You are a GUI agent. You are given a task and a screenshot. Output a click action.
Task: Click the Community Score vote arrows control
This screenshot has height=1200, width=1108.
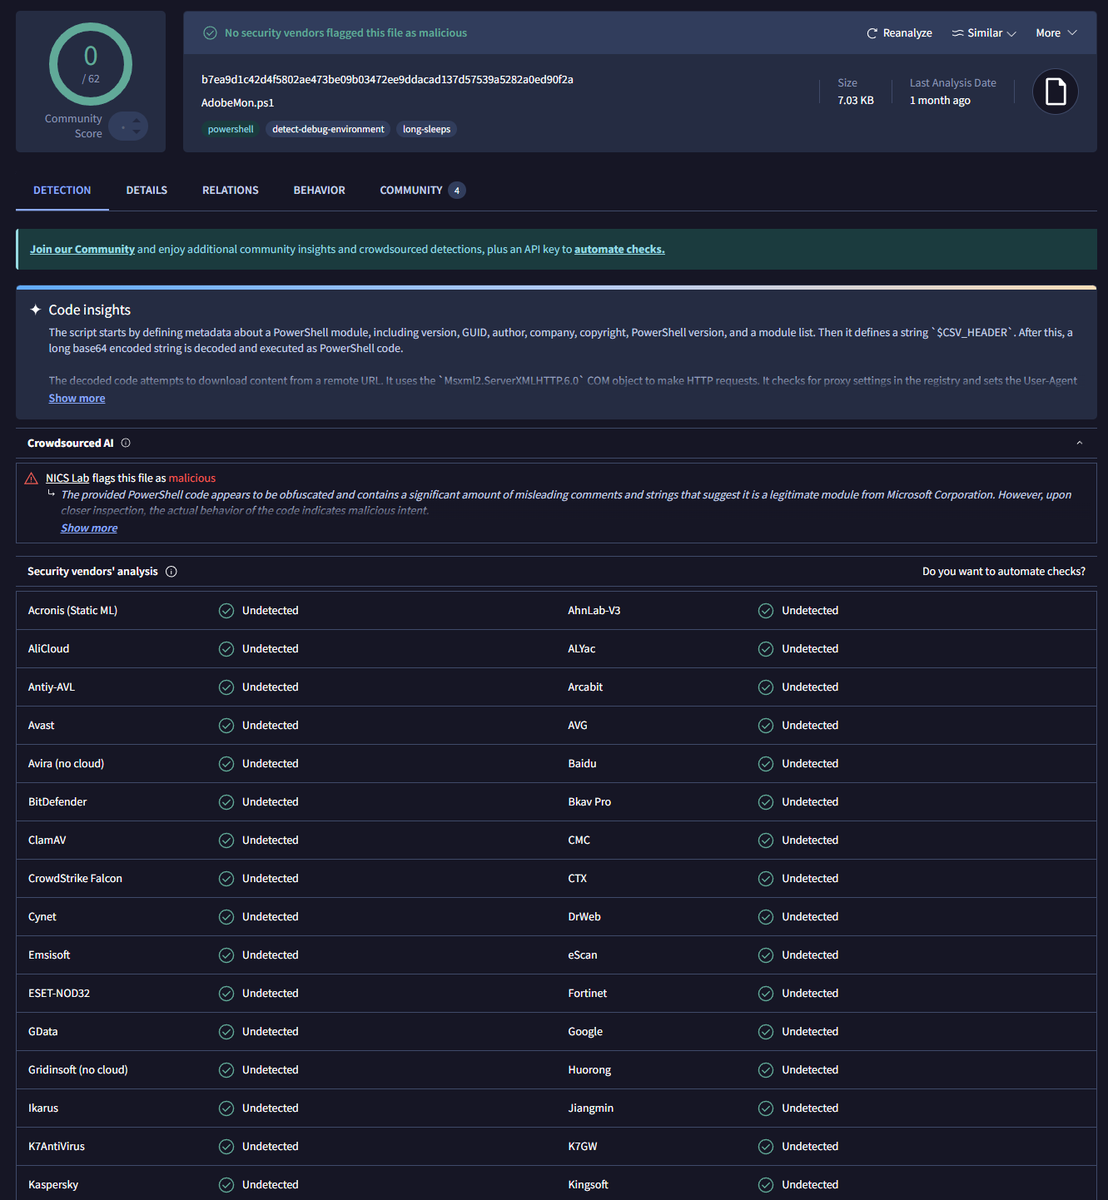128,127
